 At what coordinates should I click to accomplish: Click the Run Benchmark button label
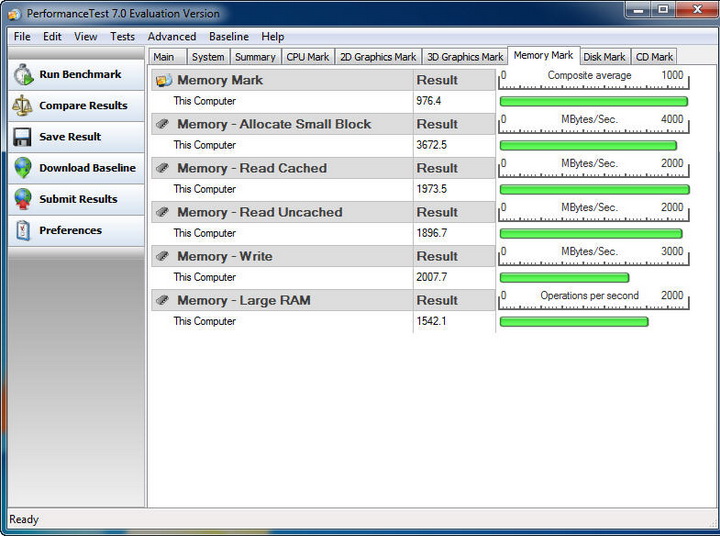click(x=80, y=74)
